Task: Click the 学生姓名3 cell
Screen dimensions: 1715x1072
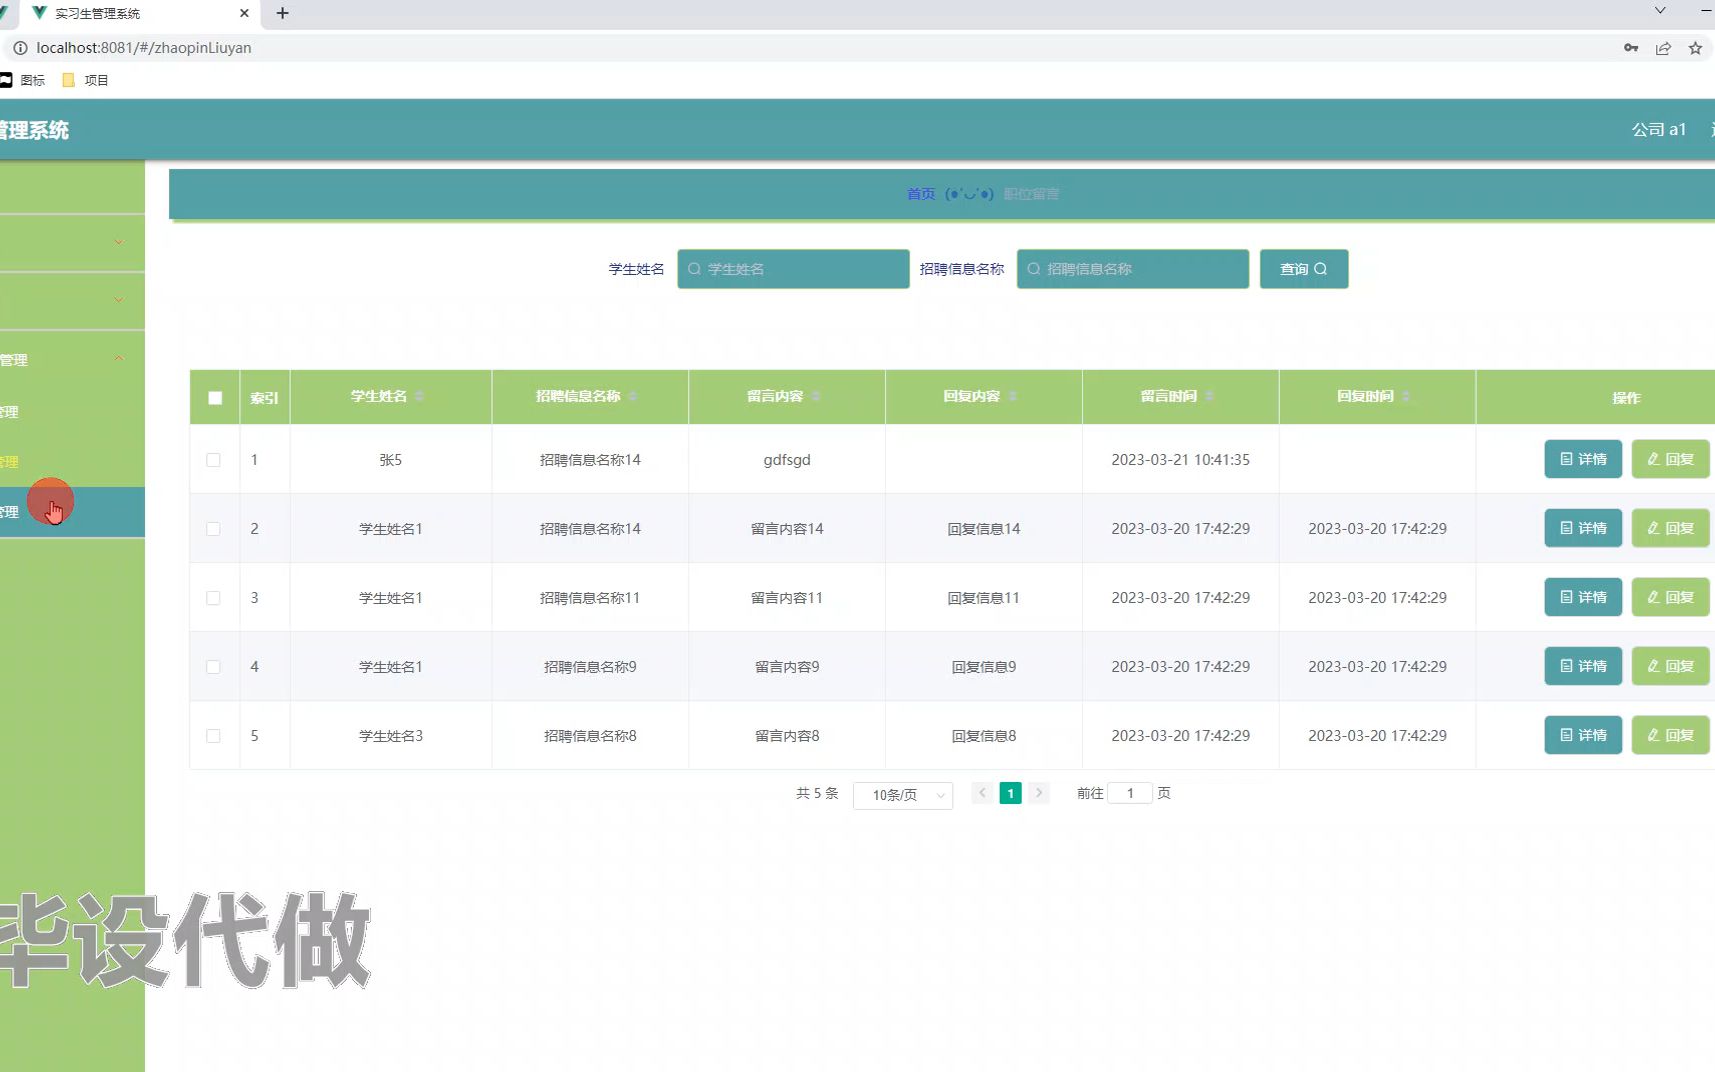Action: click(391, 736)
